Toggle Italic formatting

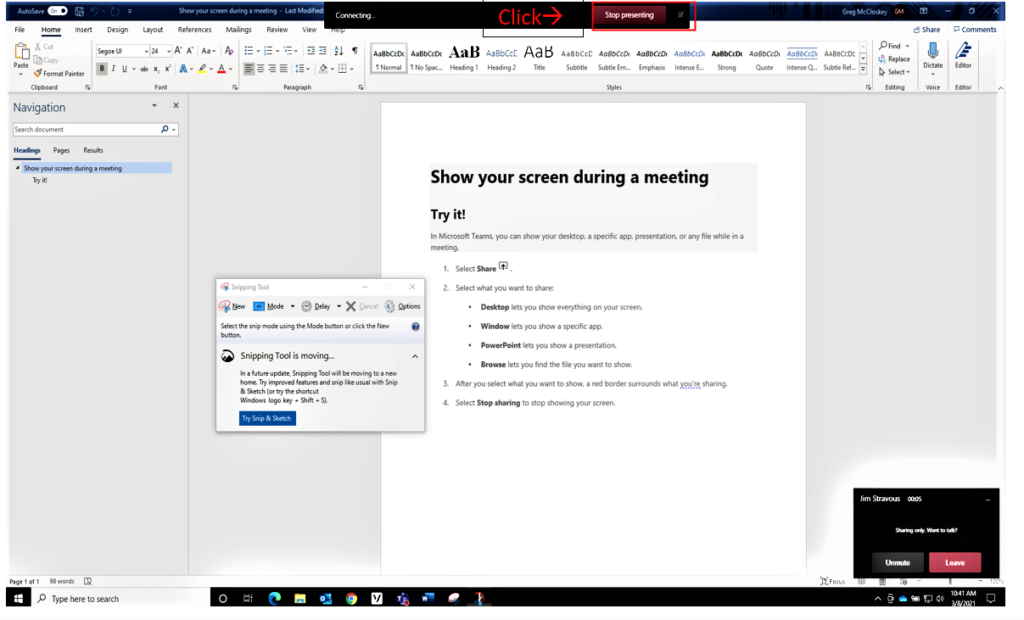coord(113,69)
